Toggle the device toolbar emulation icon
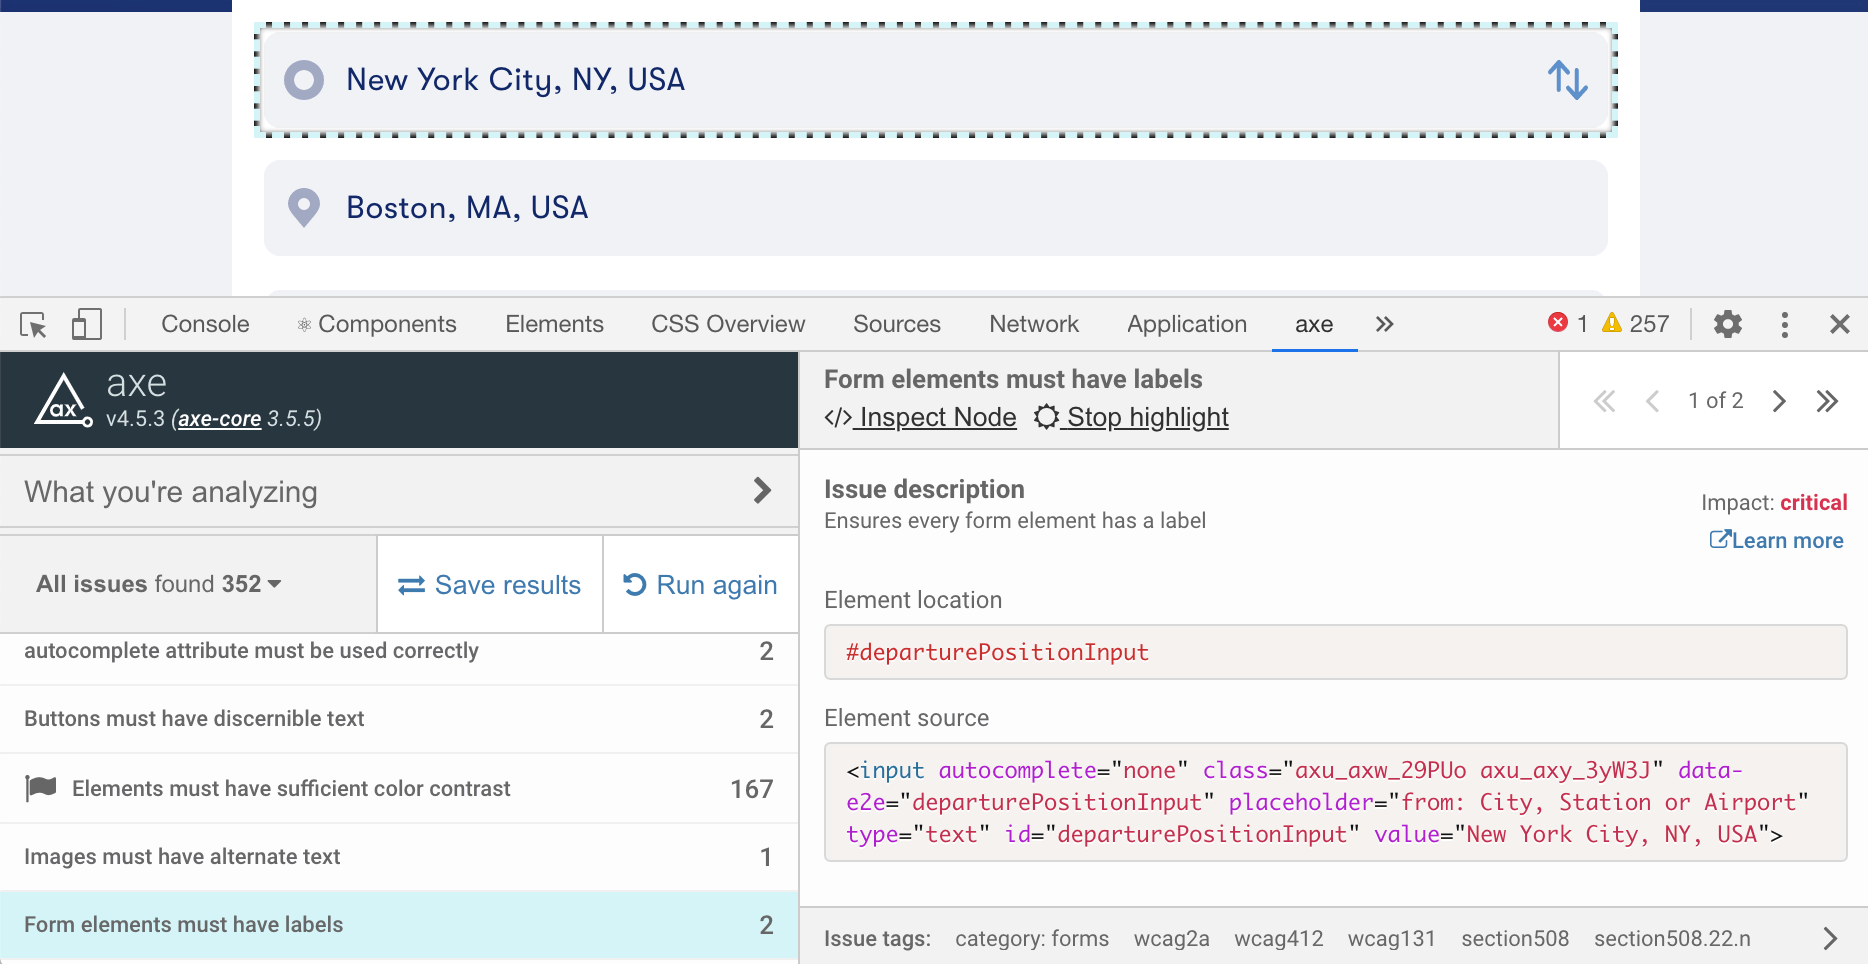This screenshot has height=964, width=1868. point(86,324)
